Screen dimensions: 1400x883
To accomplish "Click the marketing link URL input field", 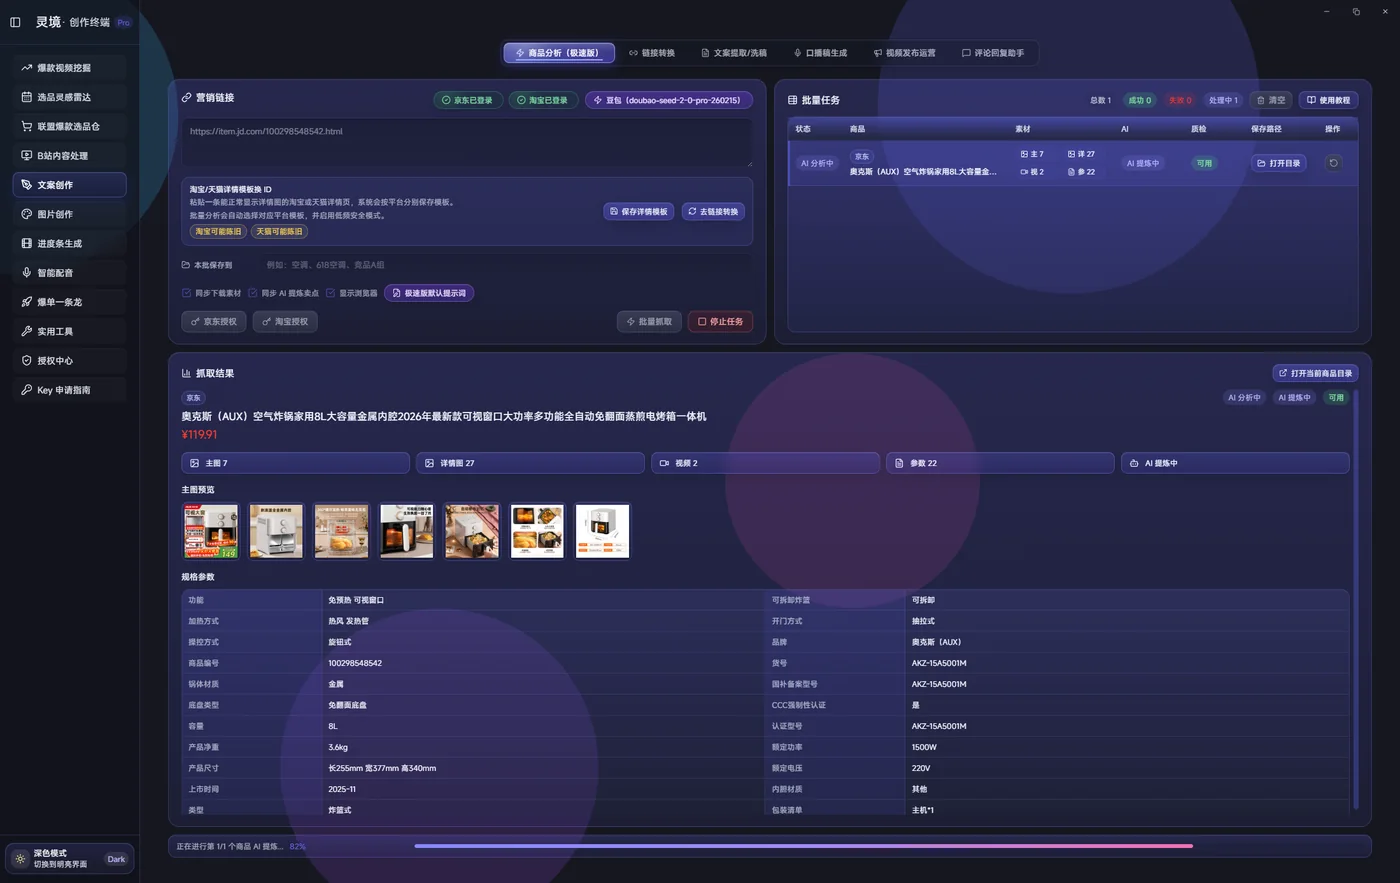I will (467, 143).
